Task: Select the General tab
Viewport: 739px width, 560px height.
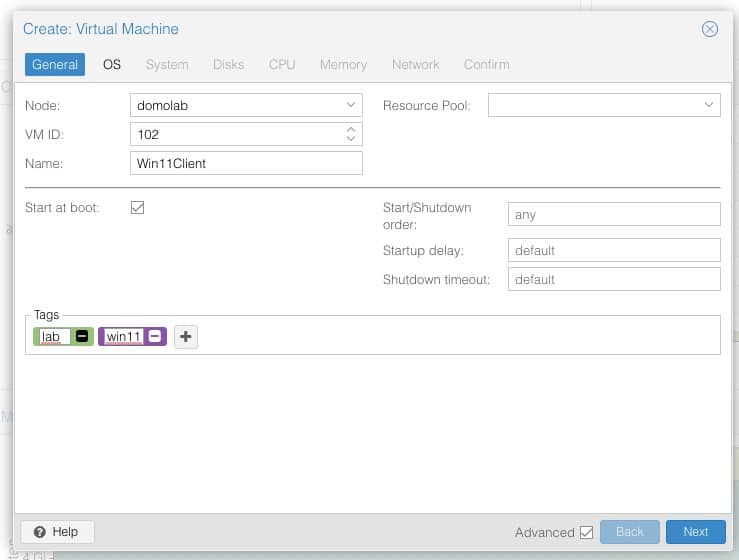Action: [x=55, y=64]
